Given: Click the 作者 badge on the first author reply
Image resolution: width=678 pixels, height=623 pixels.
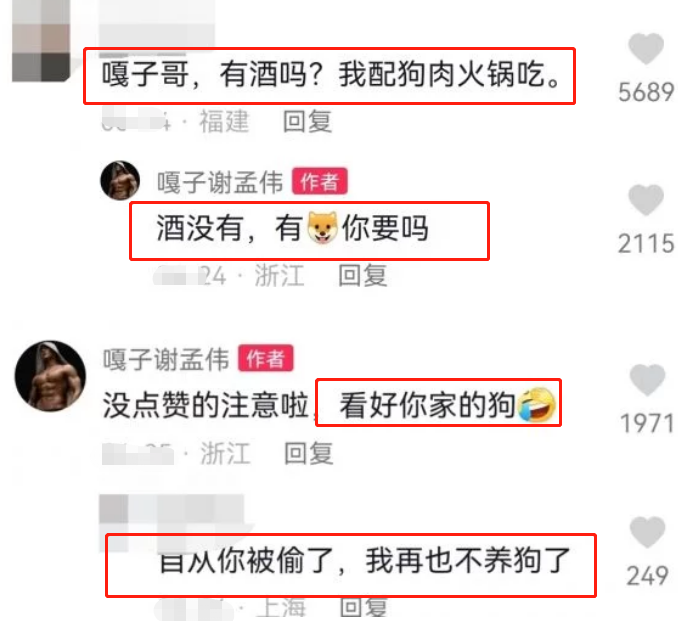Looking at the screenshot, I should point(320,181).
